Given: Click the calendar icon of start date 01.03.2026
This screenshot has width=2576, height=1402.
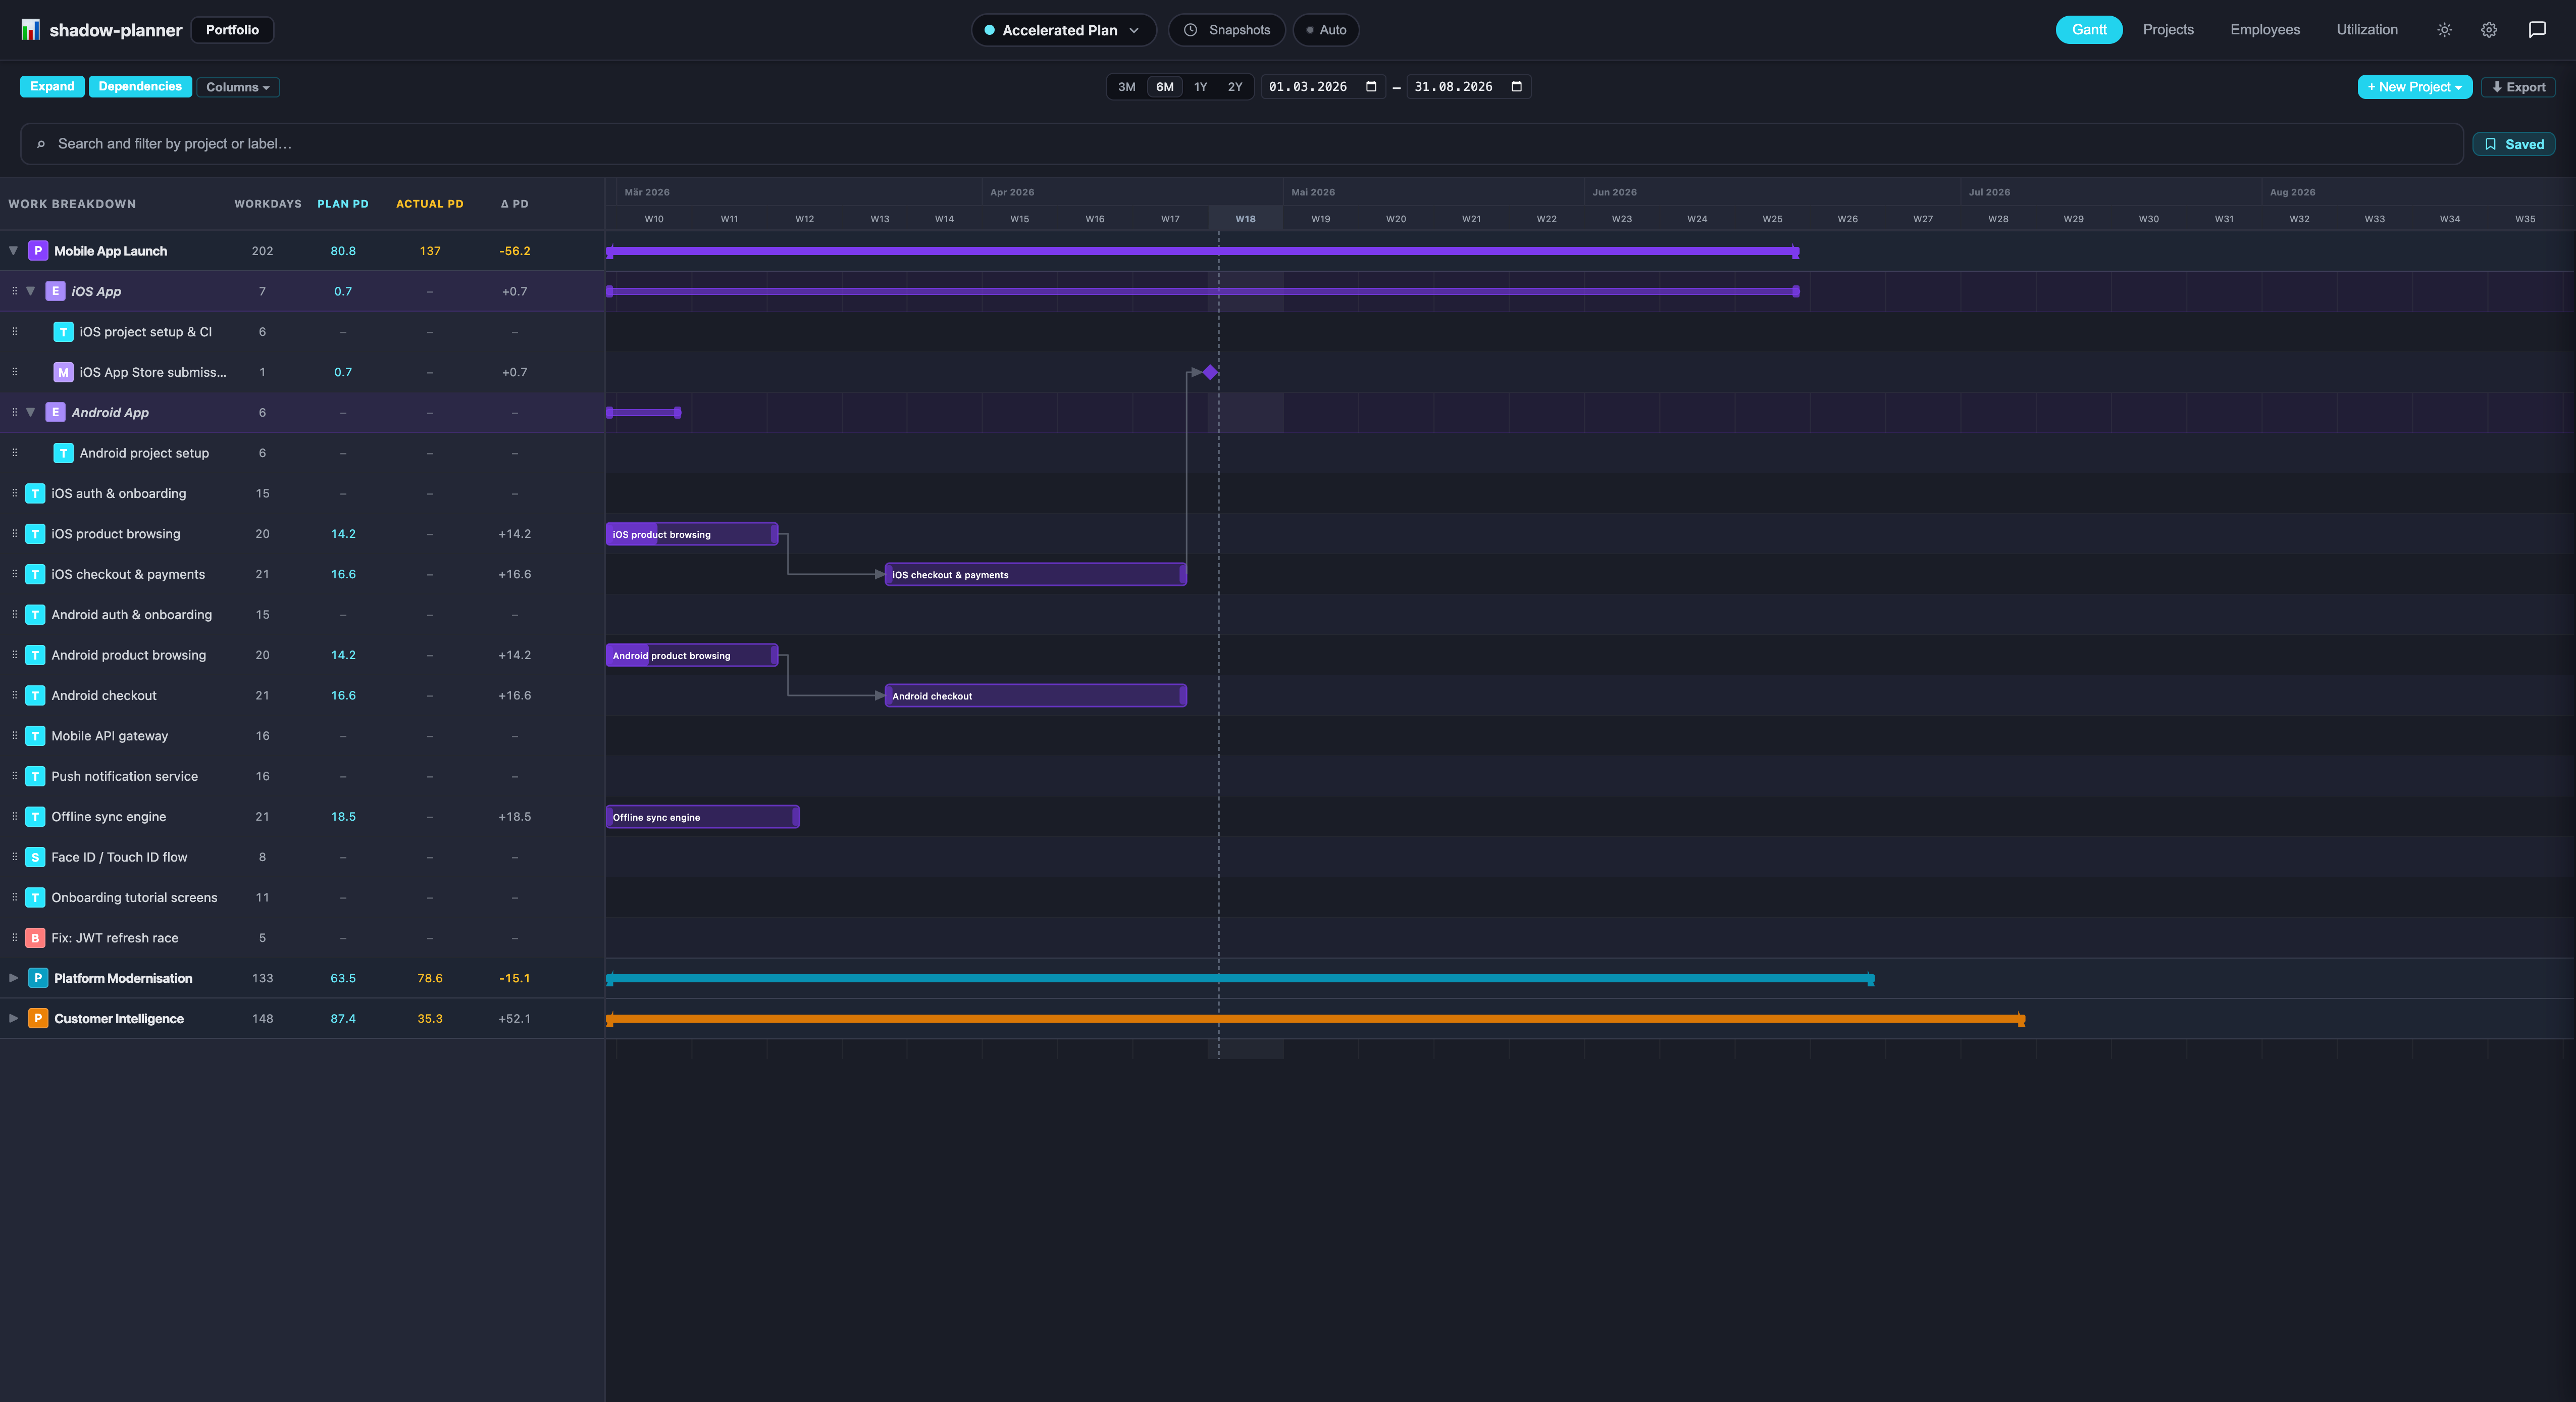Looking at the screenshot, I should 1371,87.
